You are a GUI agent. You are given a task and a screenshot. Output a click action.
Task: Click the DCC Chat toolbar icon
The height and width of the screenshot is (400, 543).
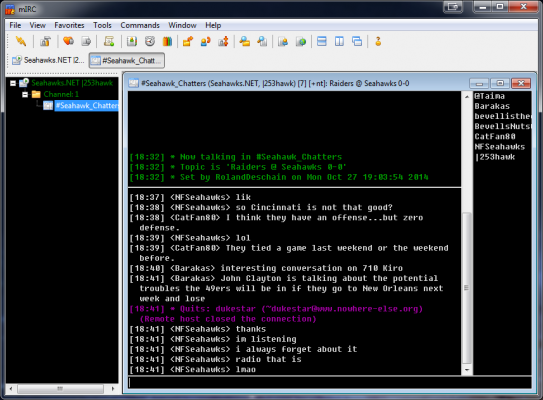coord(206,41)
